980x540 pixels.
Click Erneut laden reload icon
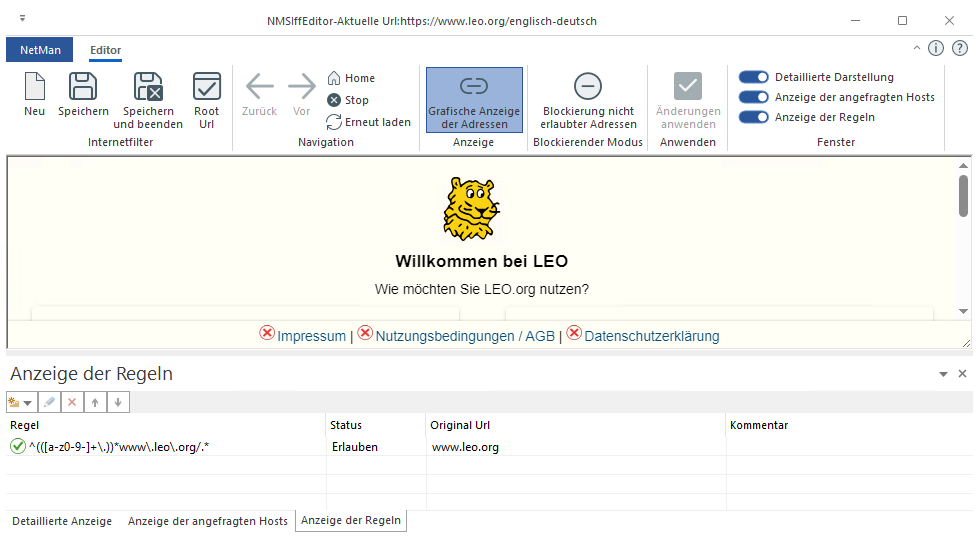click(x=335, y=122)
